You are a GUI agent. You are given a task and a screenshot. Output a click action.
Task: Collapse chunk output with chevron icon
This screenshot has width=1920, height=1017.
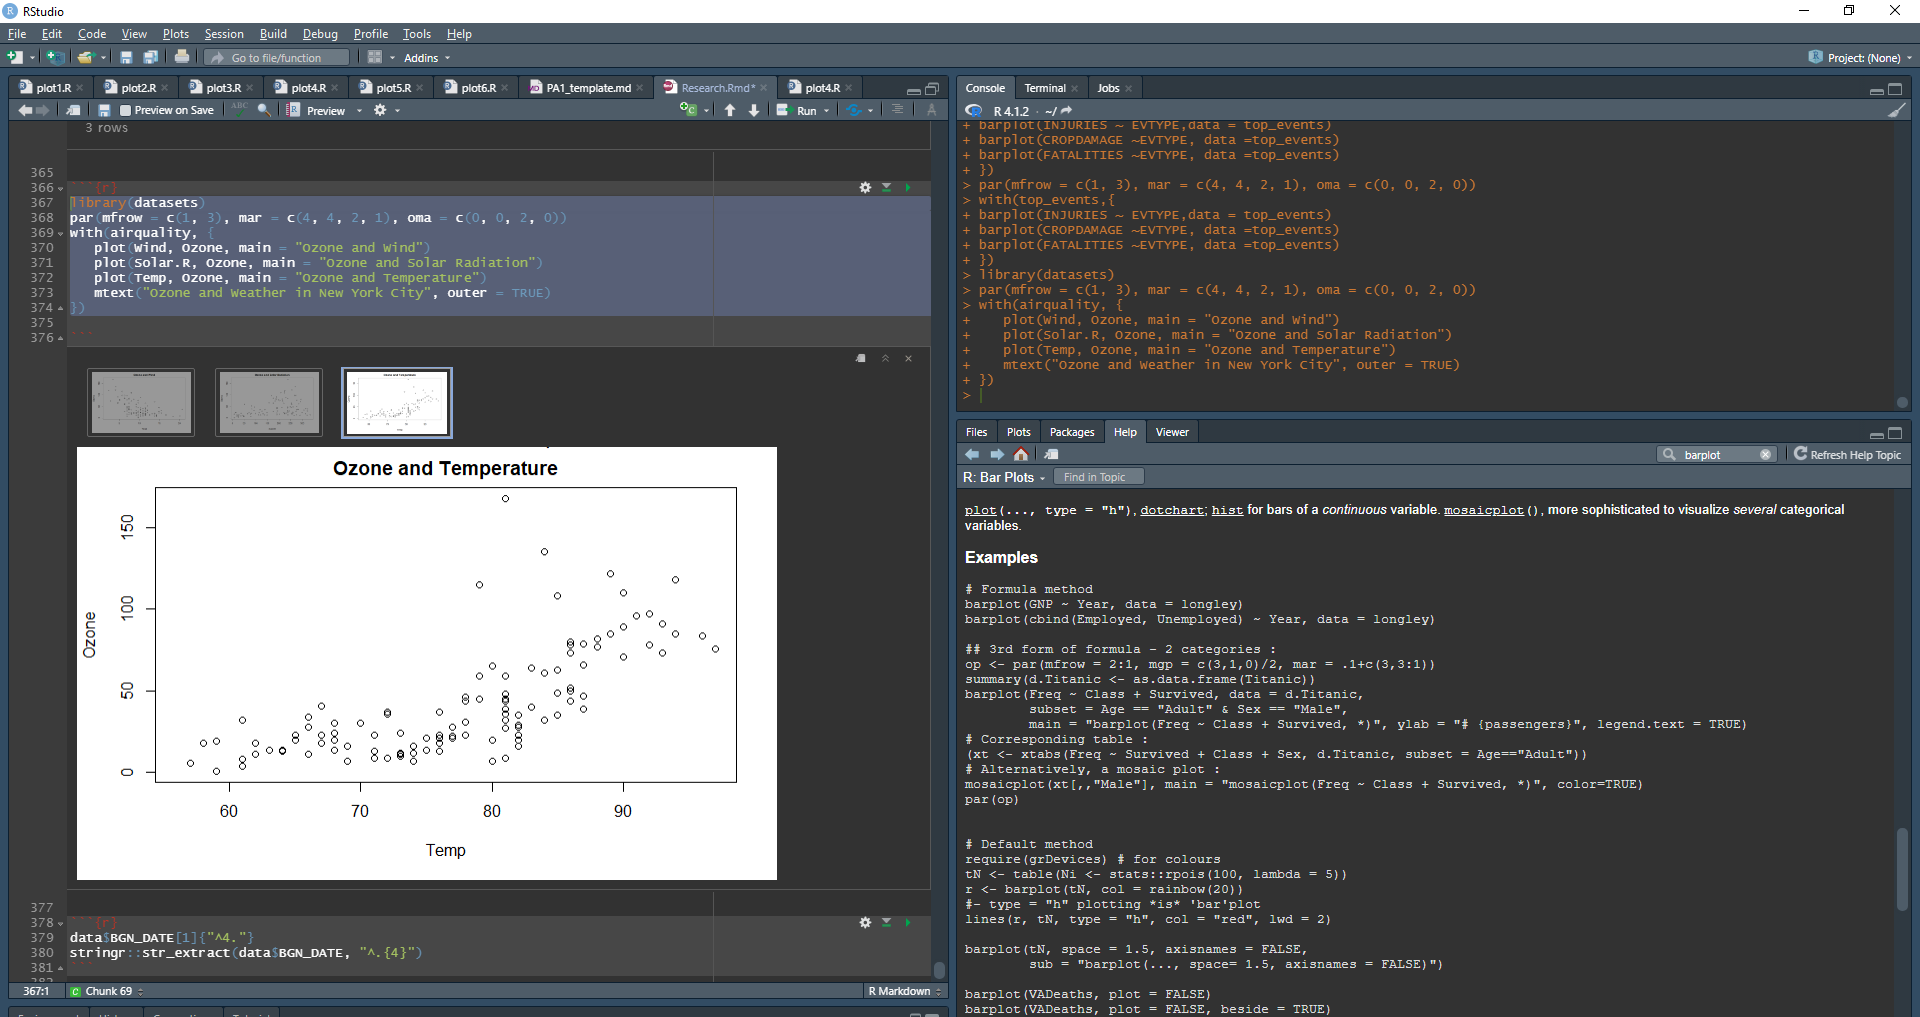pyautogui.click(x=885, y=358)
